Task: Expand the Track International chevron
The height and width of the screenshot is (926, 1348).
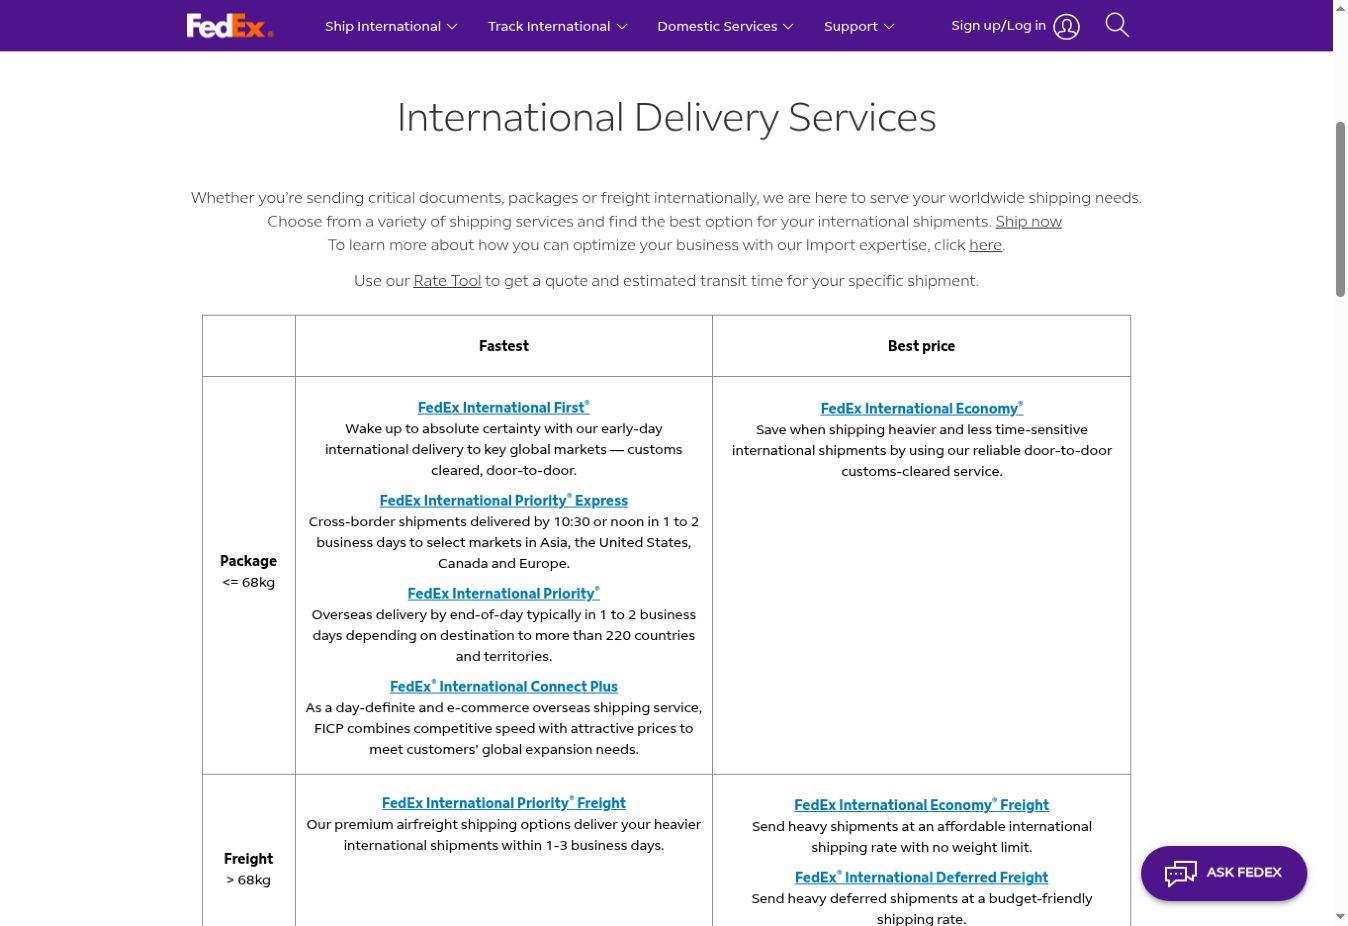Action: click(622, 27)
